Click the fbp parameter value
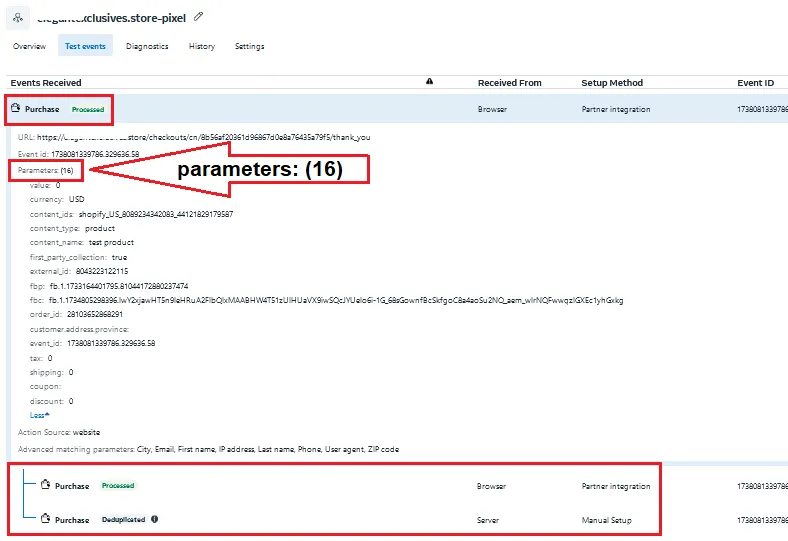 tap(119, 286)
